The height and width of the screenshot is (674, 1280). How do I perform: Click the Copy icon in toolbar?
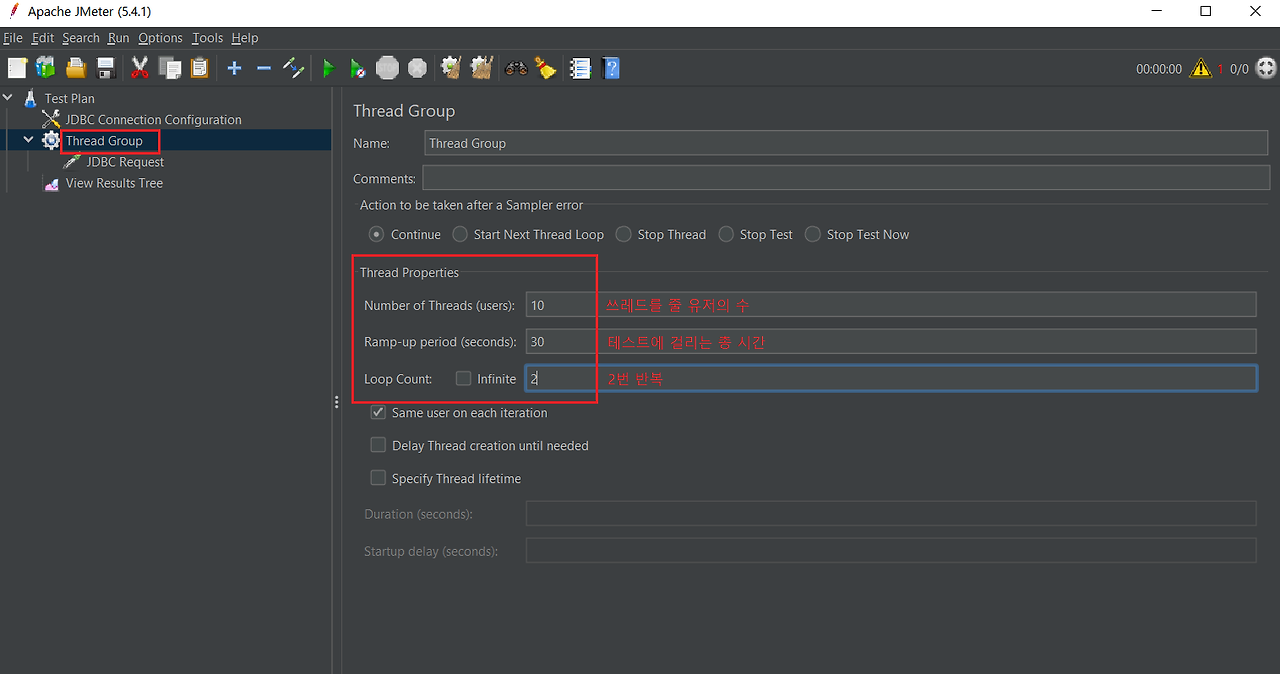tap(170, 68)
